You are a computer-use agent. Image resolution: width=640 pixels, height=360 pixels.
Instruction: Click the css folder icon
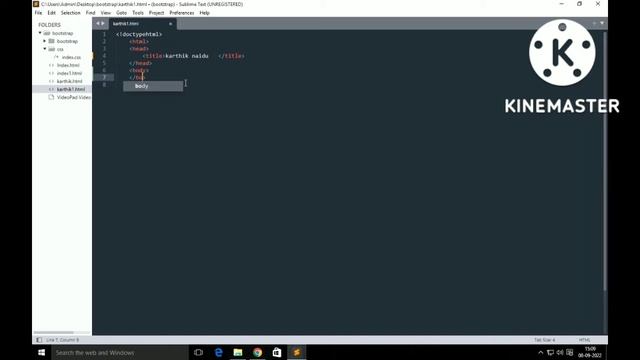click(51, 49)
